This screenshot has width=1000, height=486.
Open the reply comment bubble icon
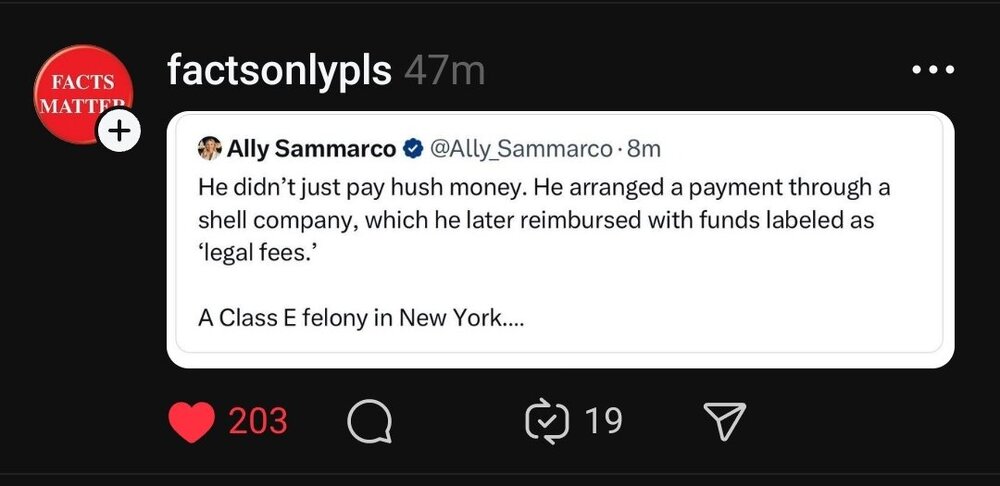pos(369,422)
